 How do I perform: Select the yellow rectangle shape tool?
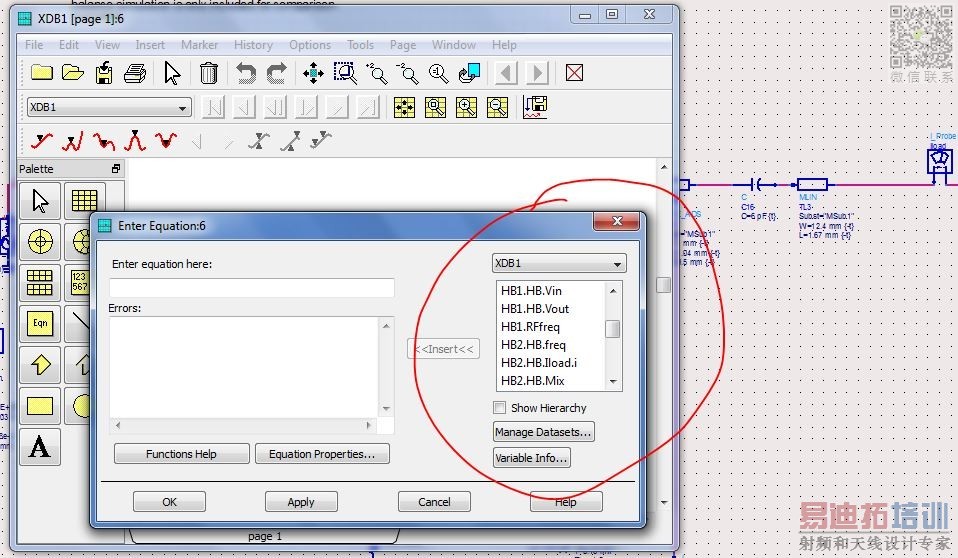tap(40, 406)
